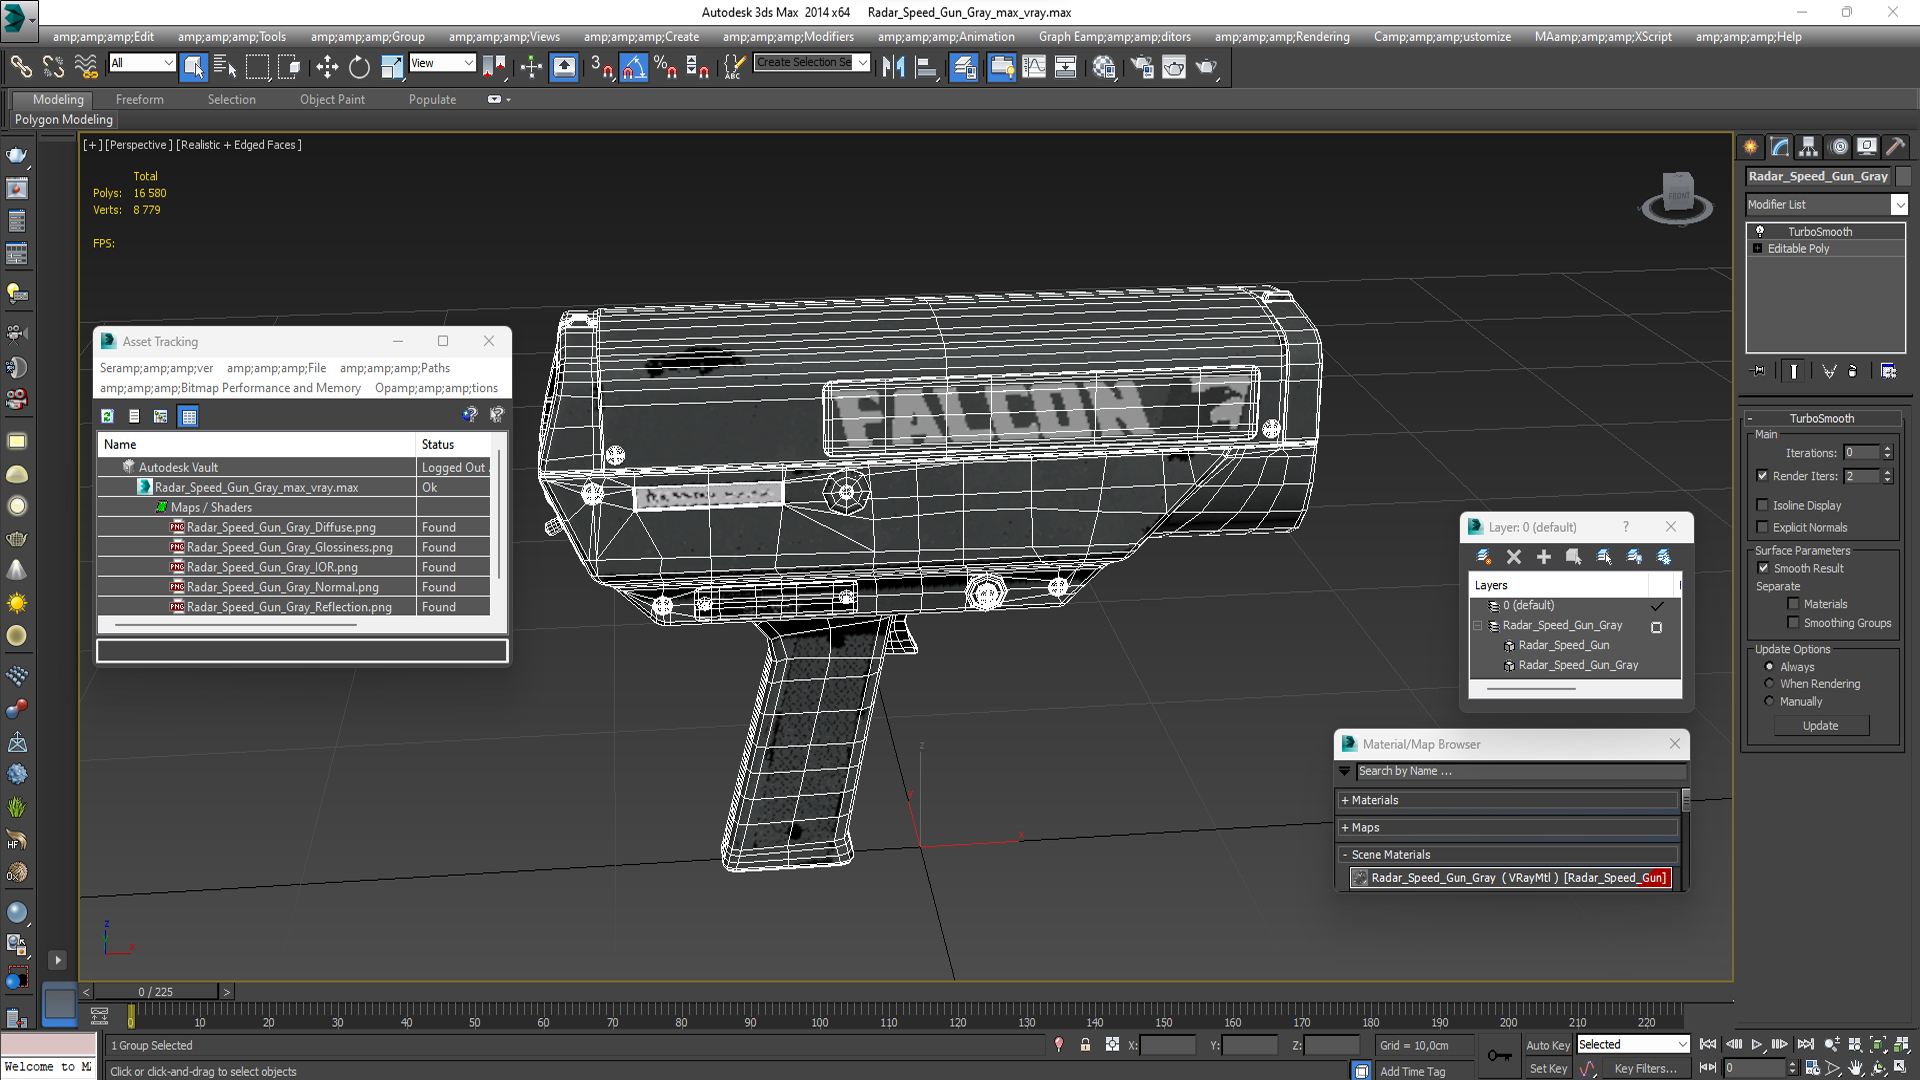
Task: Open the Hierarchy panel tab icon
Action: tap(1808, 147)
